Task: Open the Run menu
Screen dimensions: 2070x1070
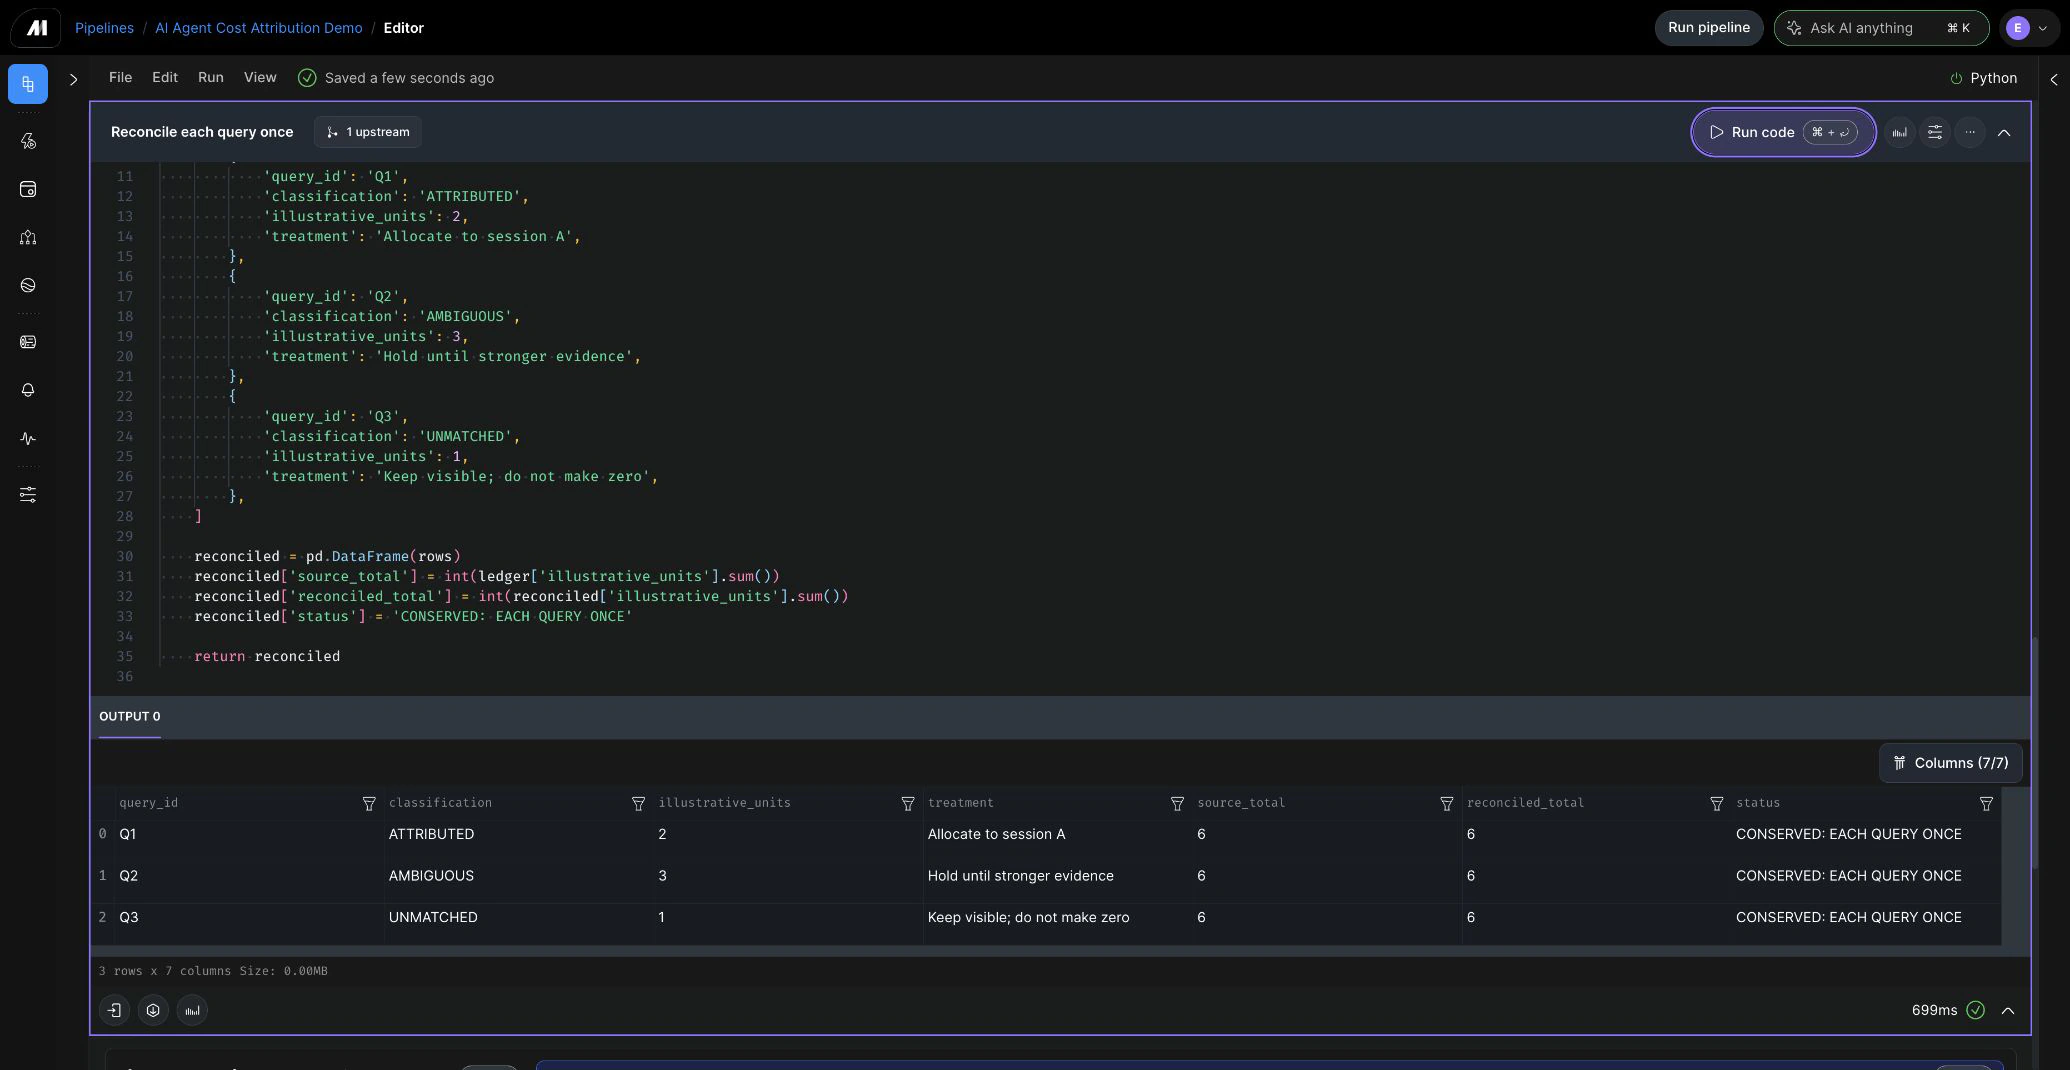Action: [210, 77]
